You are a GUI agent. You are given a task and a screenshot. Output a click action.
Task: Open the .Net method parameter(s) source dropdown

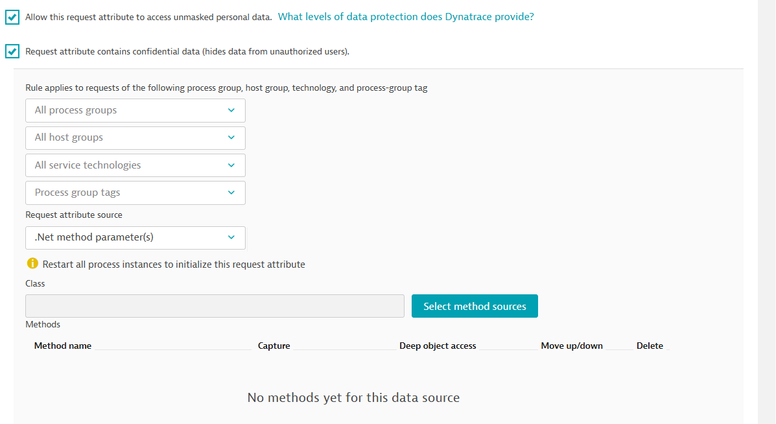pos(135,238)
